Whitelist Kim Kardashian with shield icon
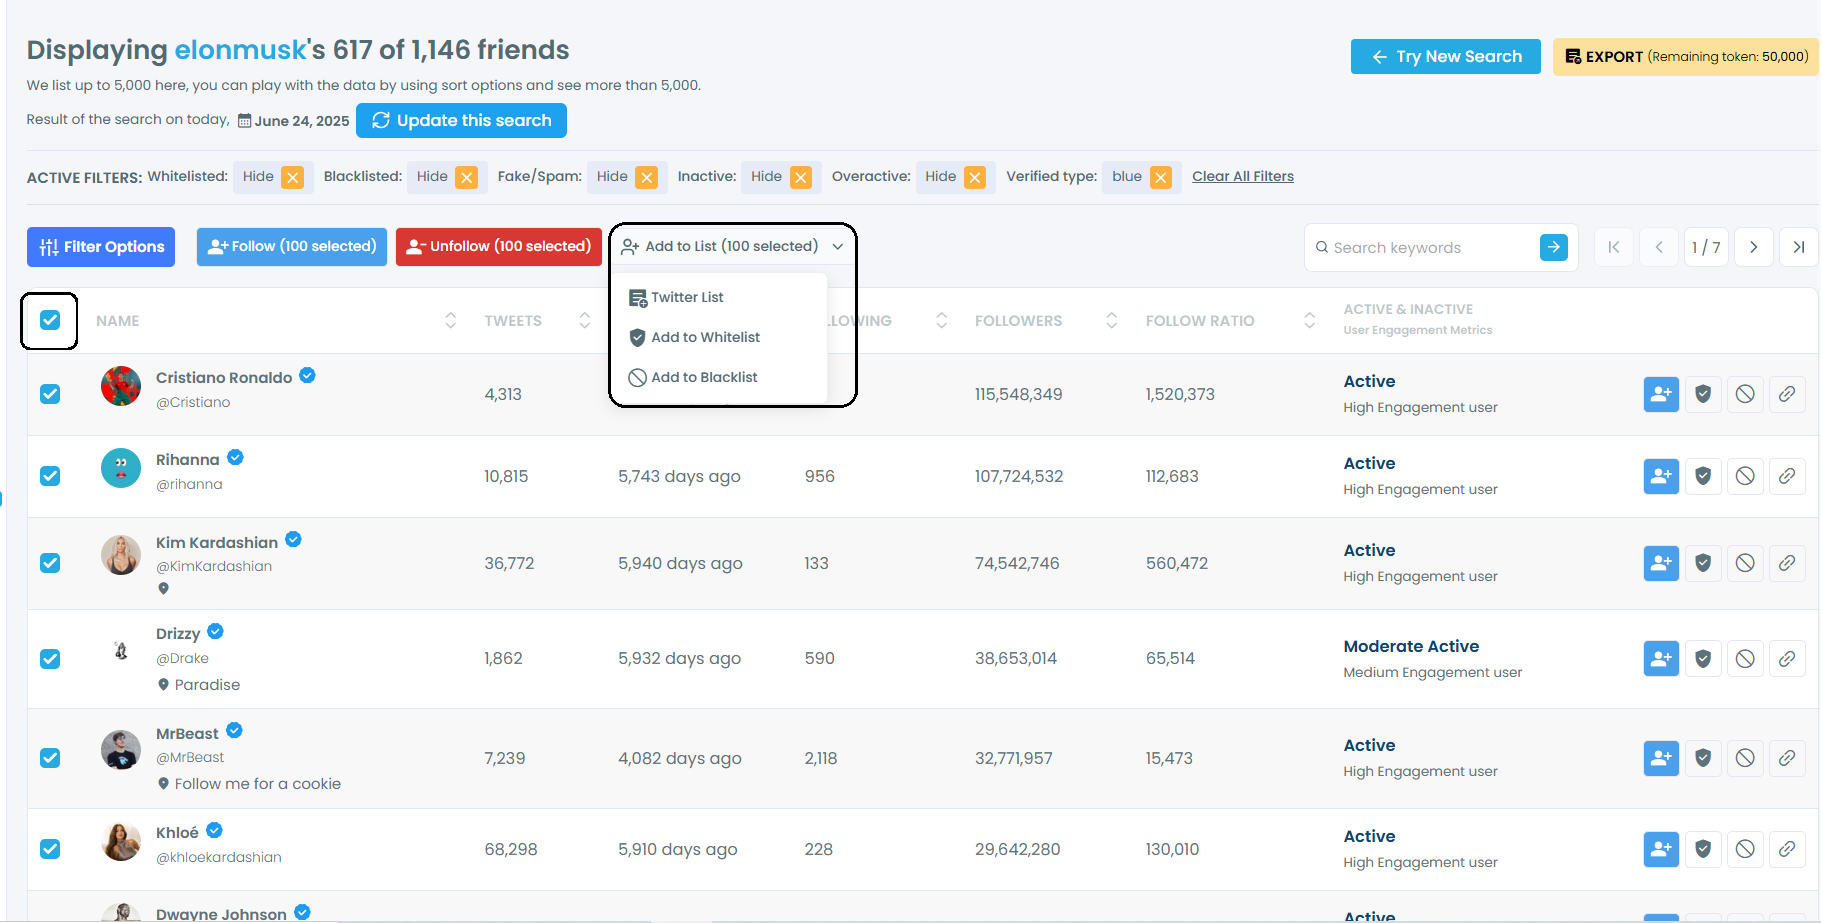 tap(1703, 563)
